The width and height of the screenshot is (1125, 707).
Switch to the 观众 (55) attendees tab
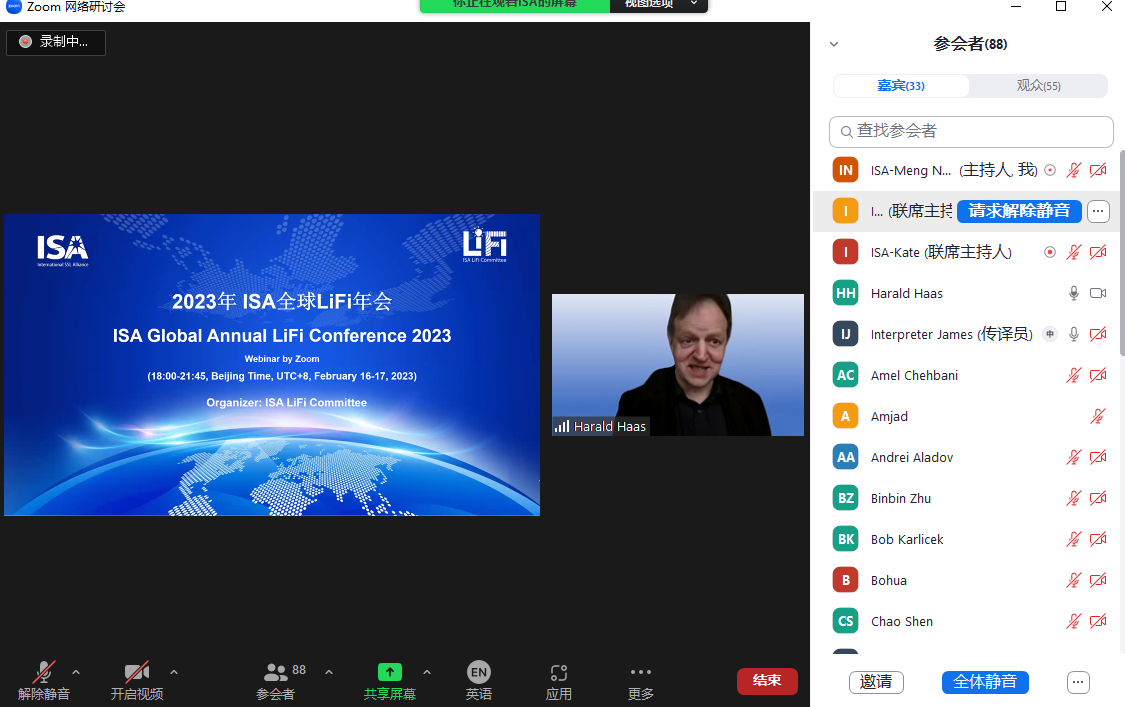1038,86
